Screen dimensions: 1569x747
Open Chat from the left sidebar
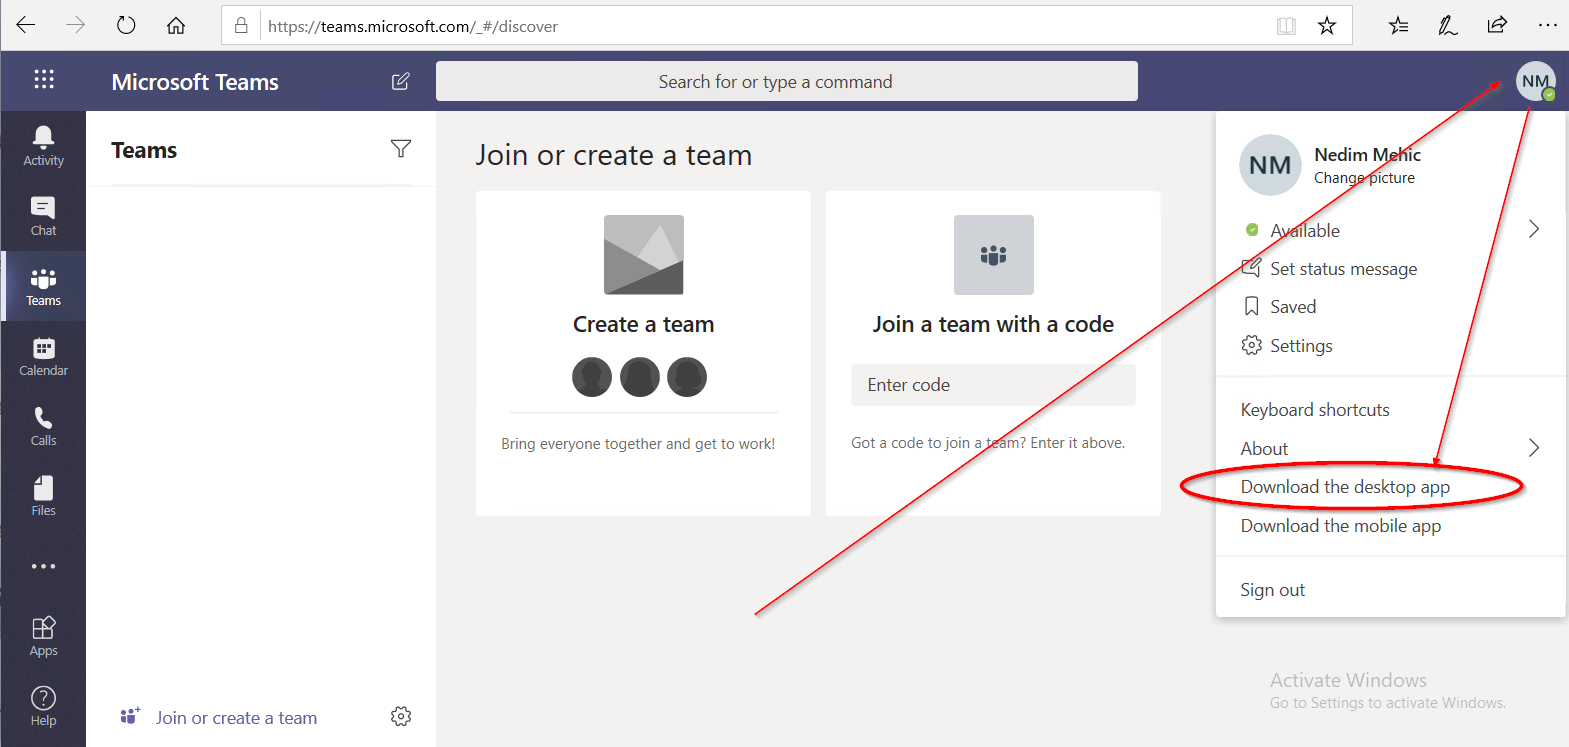(x=43, y=216)
